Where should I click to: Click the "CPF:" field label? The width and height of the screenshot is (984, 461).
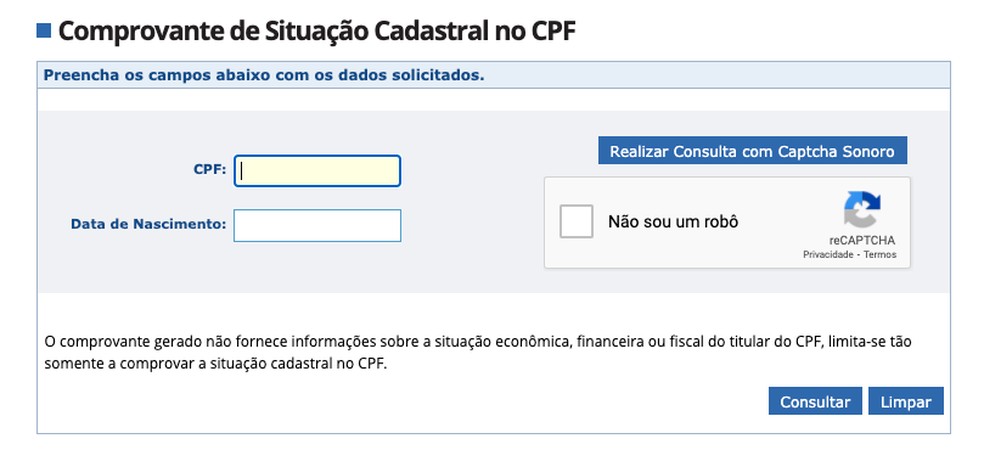point(210,170)
